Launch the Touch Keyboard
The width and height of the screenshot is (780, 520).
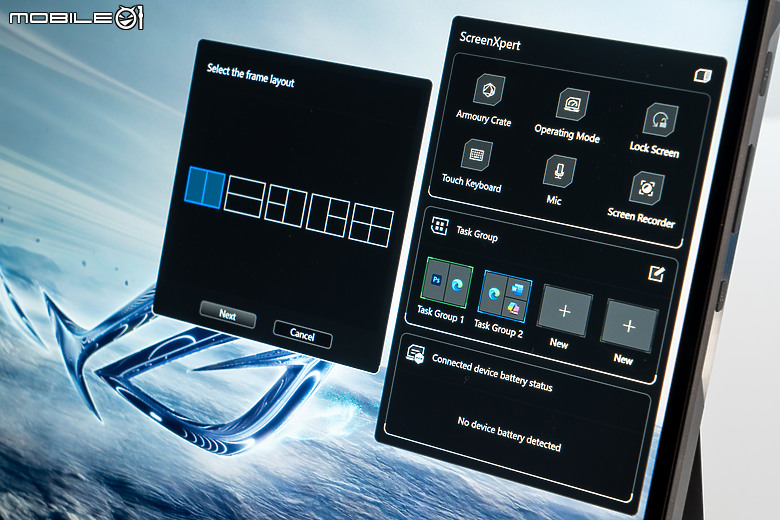477,155
